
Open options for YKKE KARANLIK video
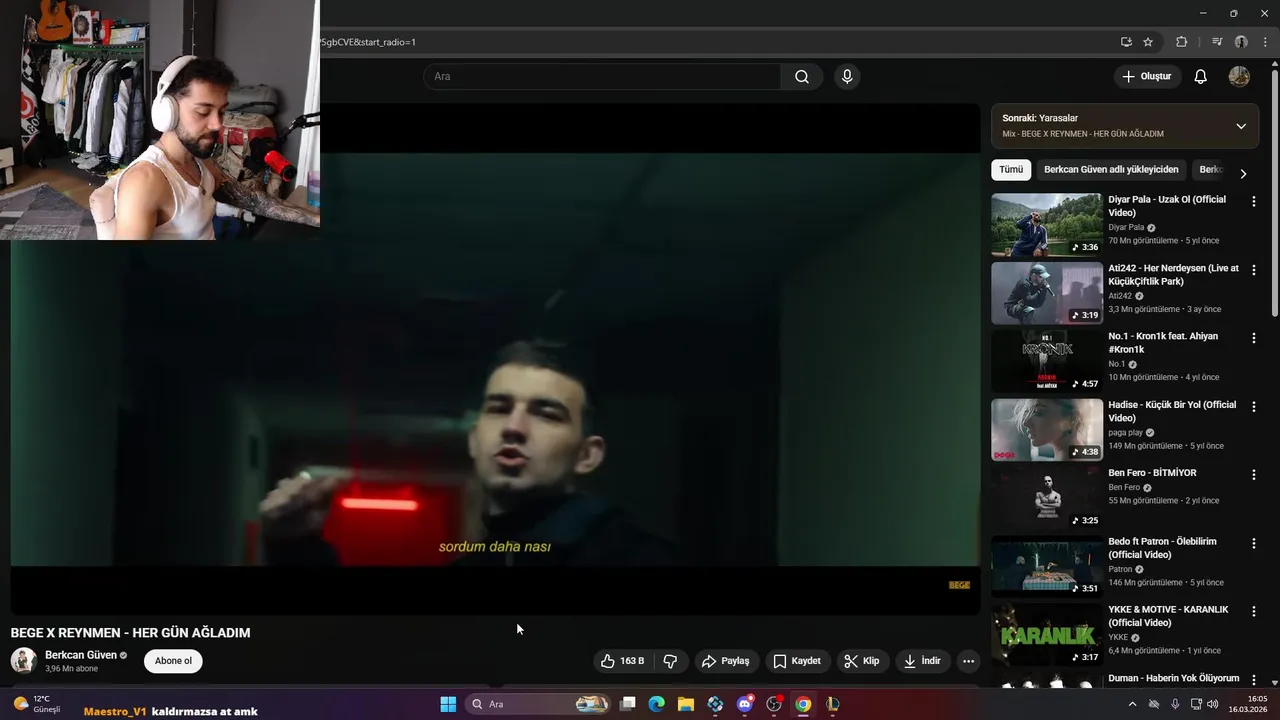pyautogui.click(x=1254, y=611)
